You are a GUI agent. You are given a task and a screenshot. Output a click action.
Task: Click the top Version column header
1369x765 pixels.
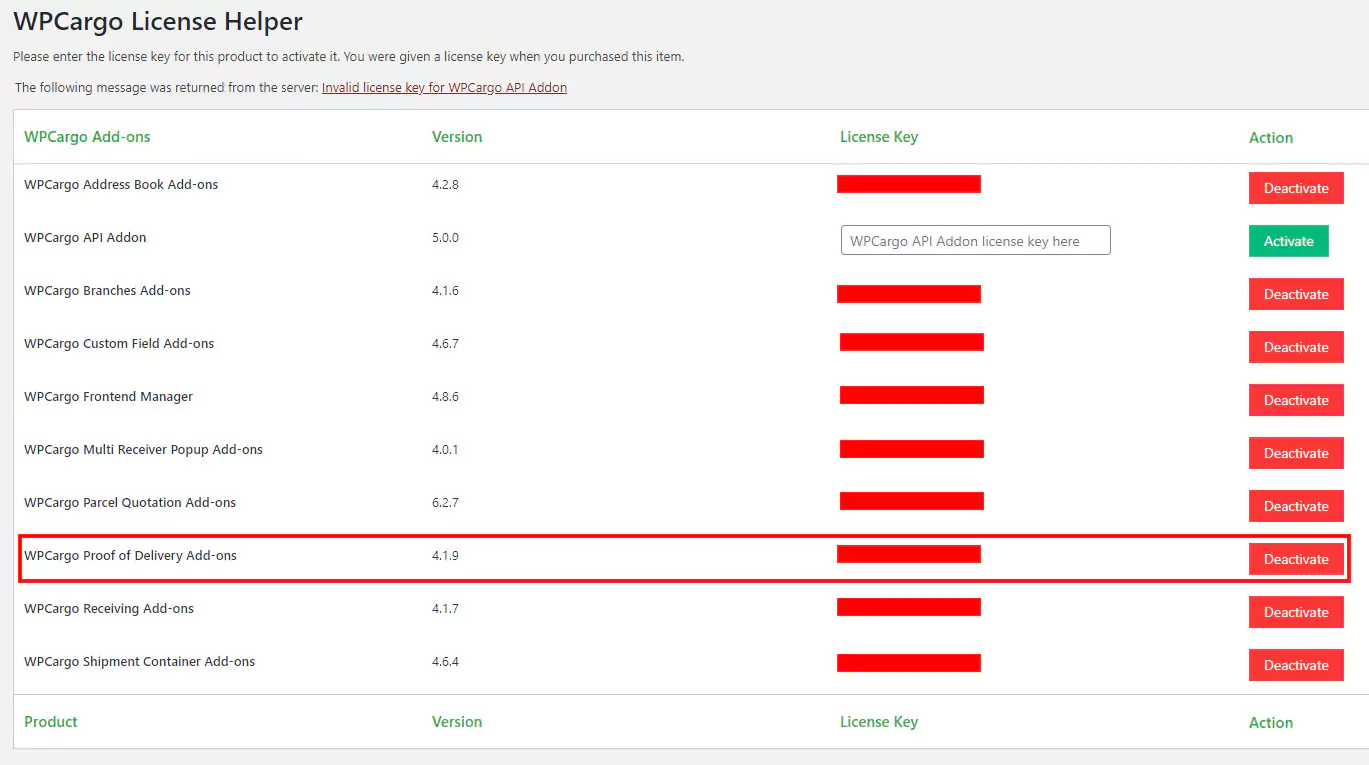pos(457,137)
